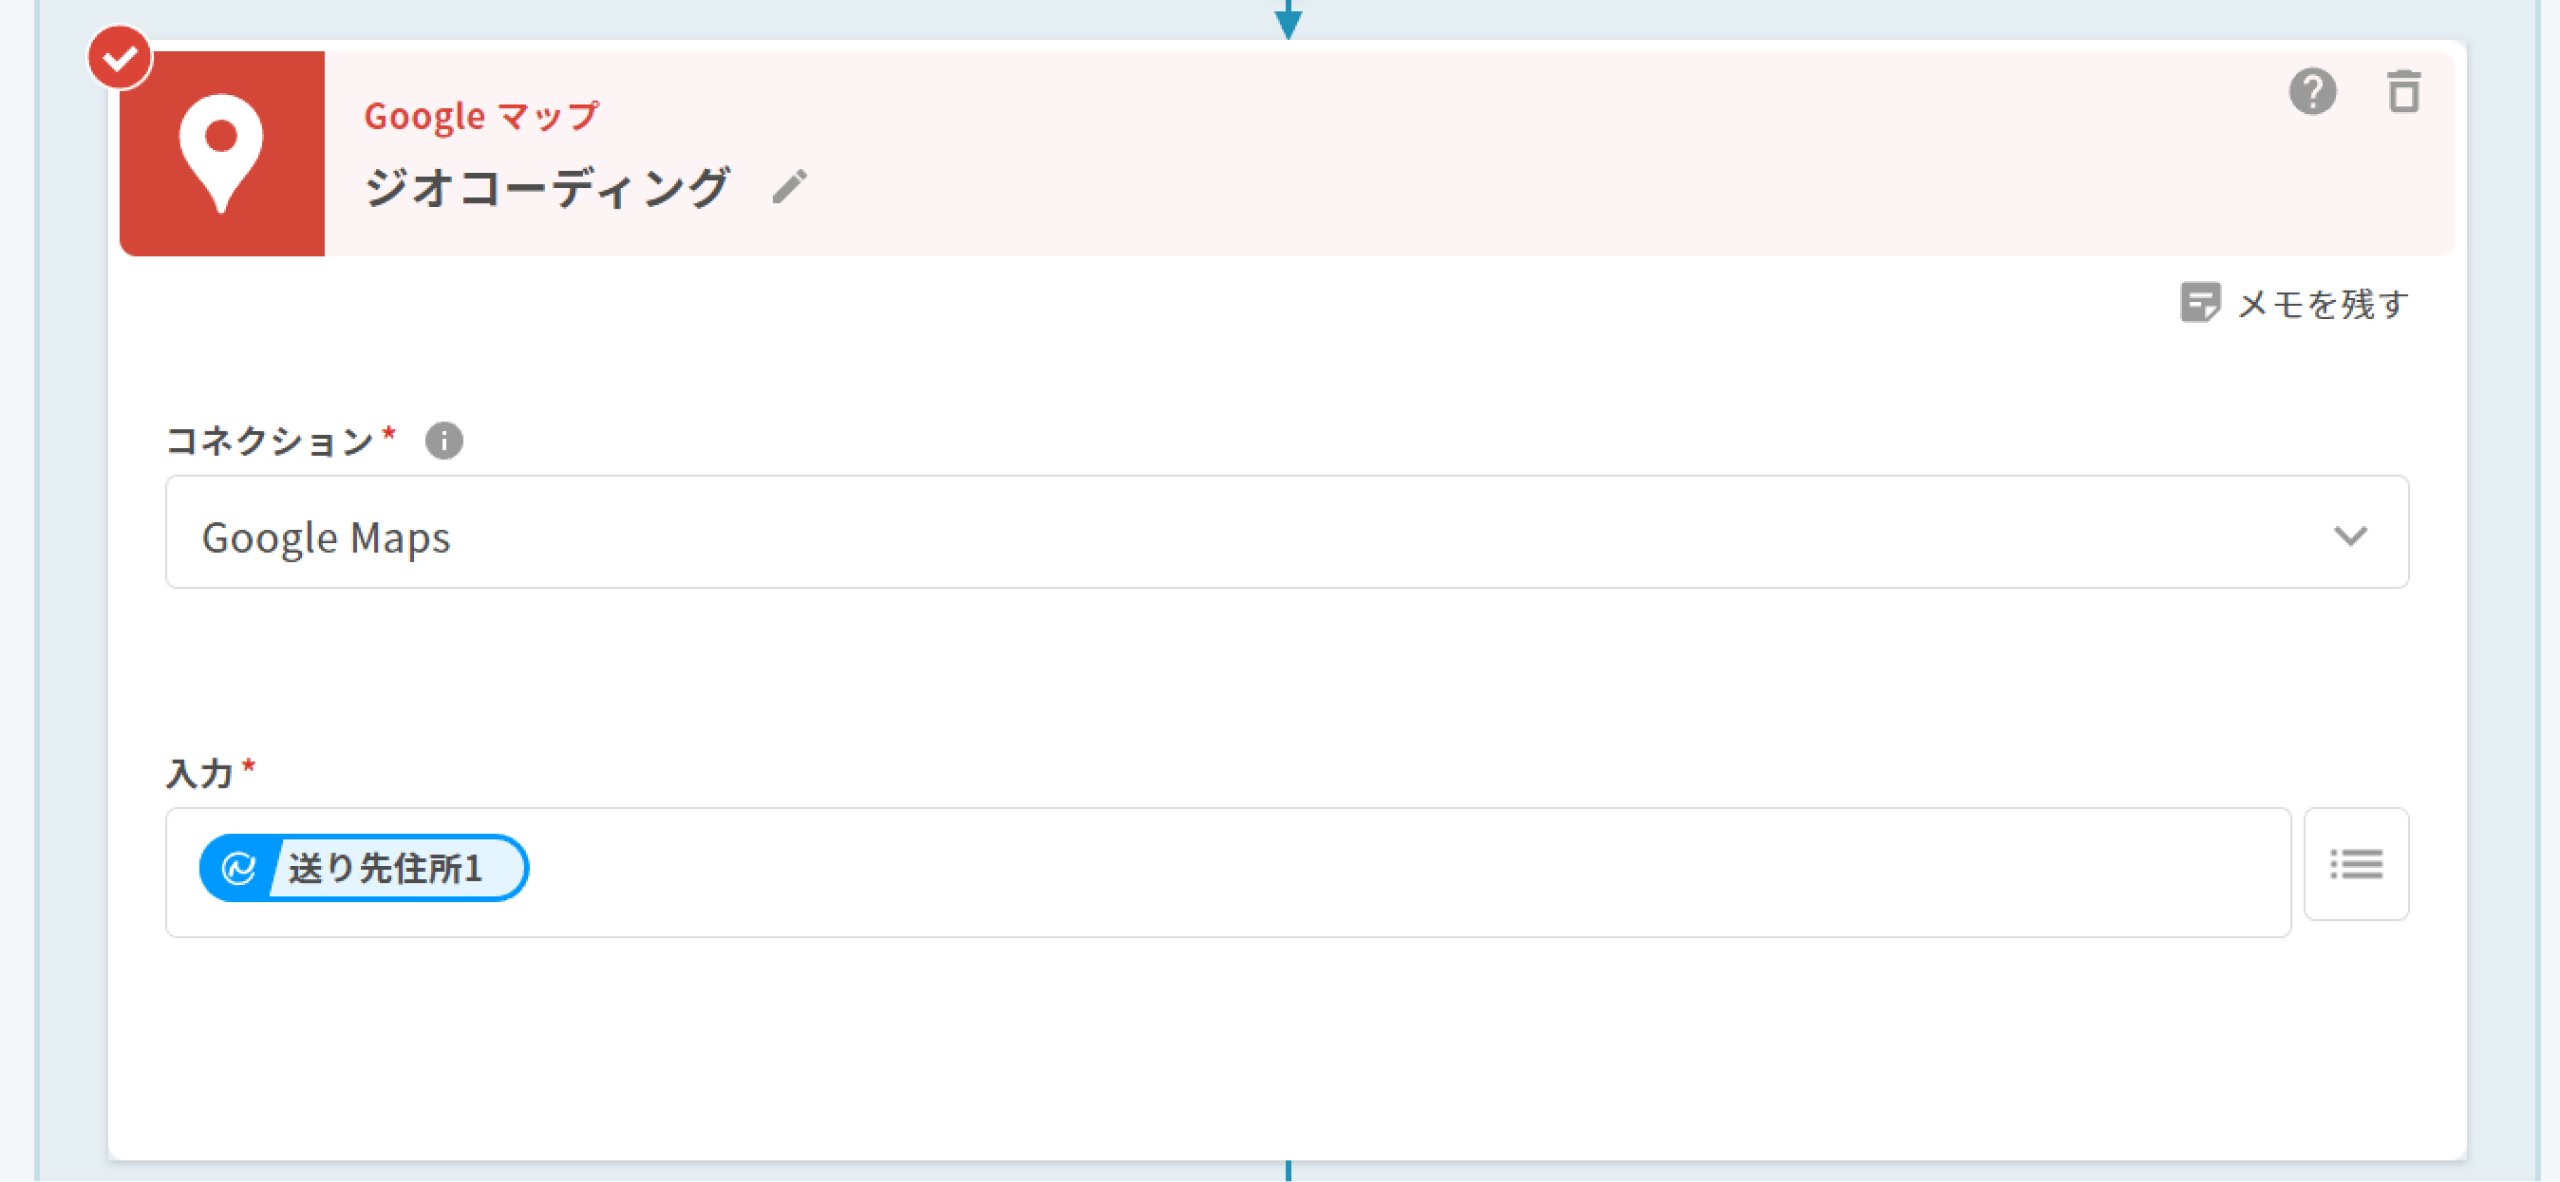Click the red checkmark status badge
The width and height of the screenshot is (2560, 1182).
pyautogui.click(x=120, y=58)
